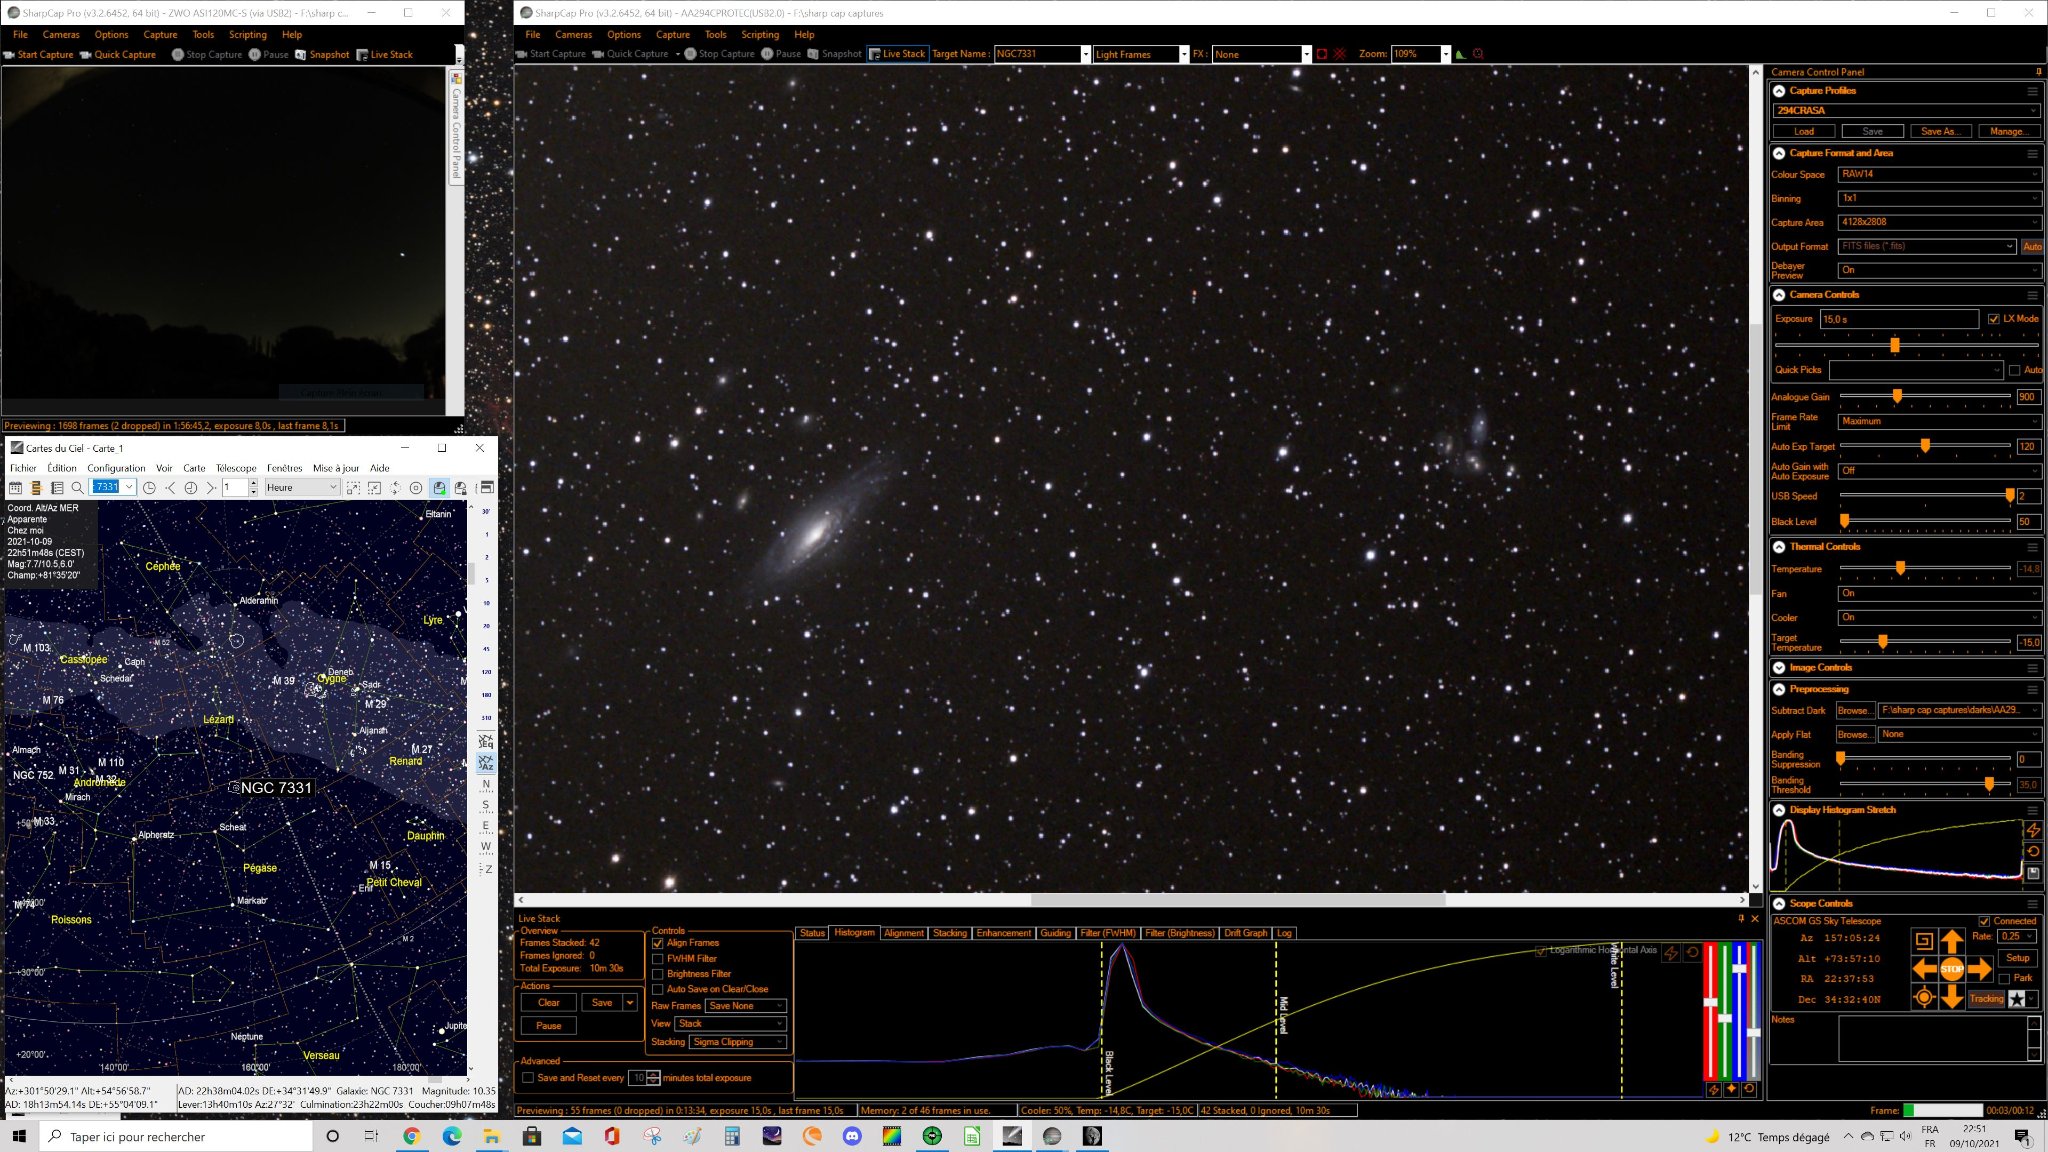Click the Load button under Capture Profiles
This screenshot has width=2048, height=1152.
click(x=1804, y=131)
